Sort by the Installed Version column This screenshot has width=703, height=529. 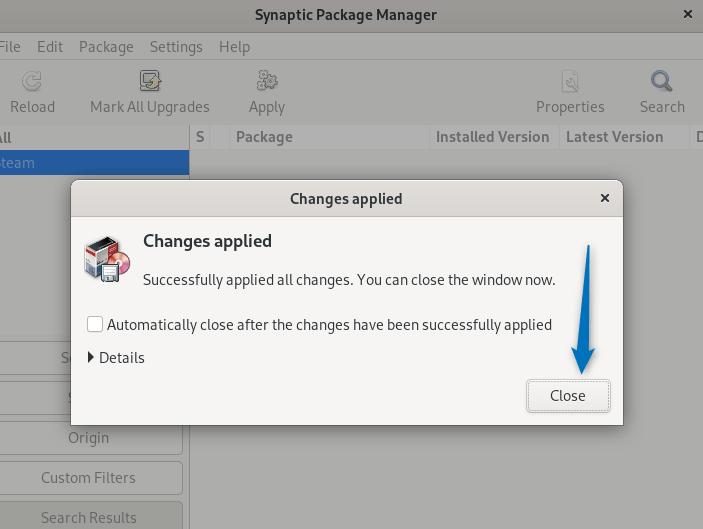pyautogui.click(x=492, y=137)
